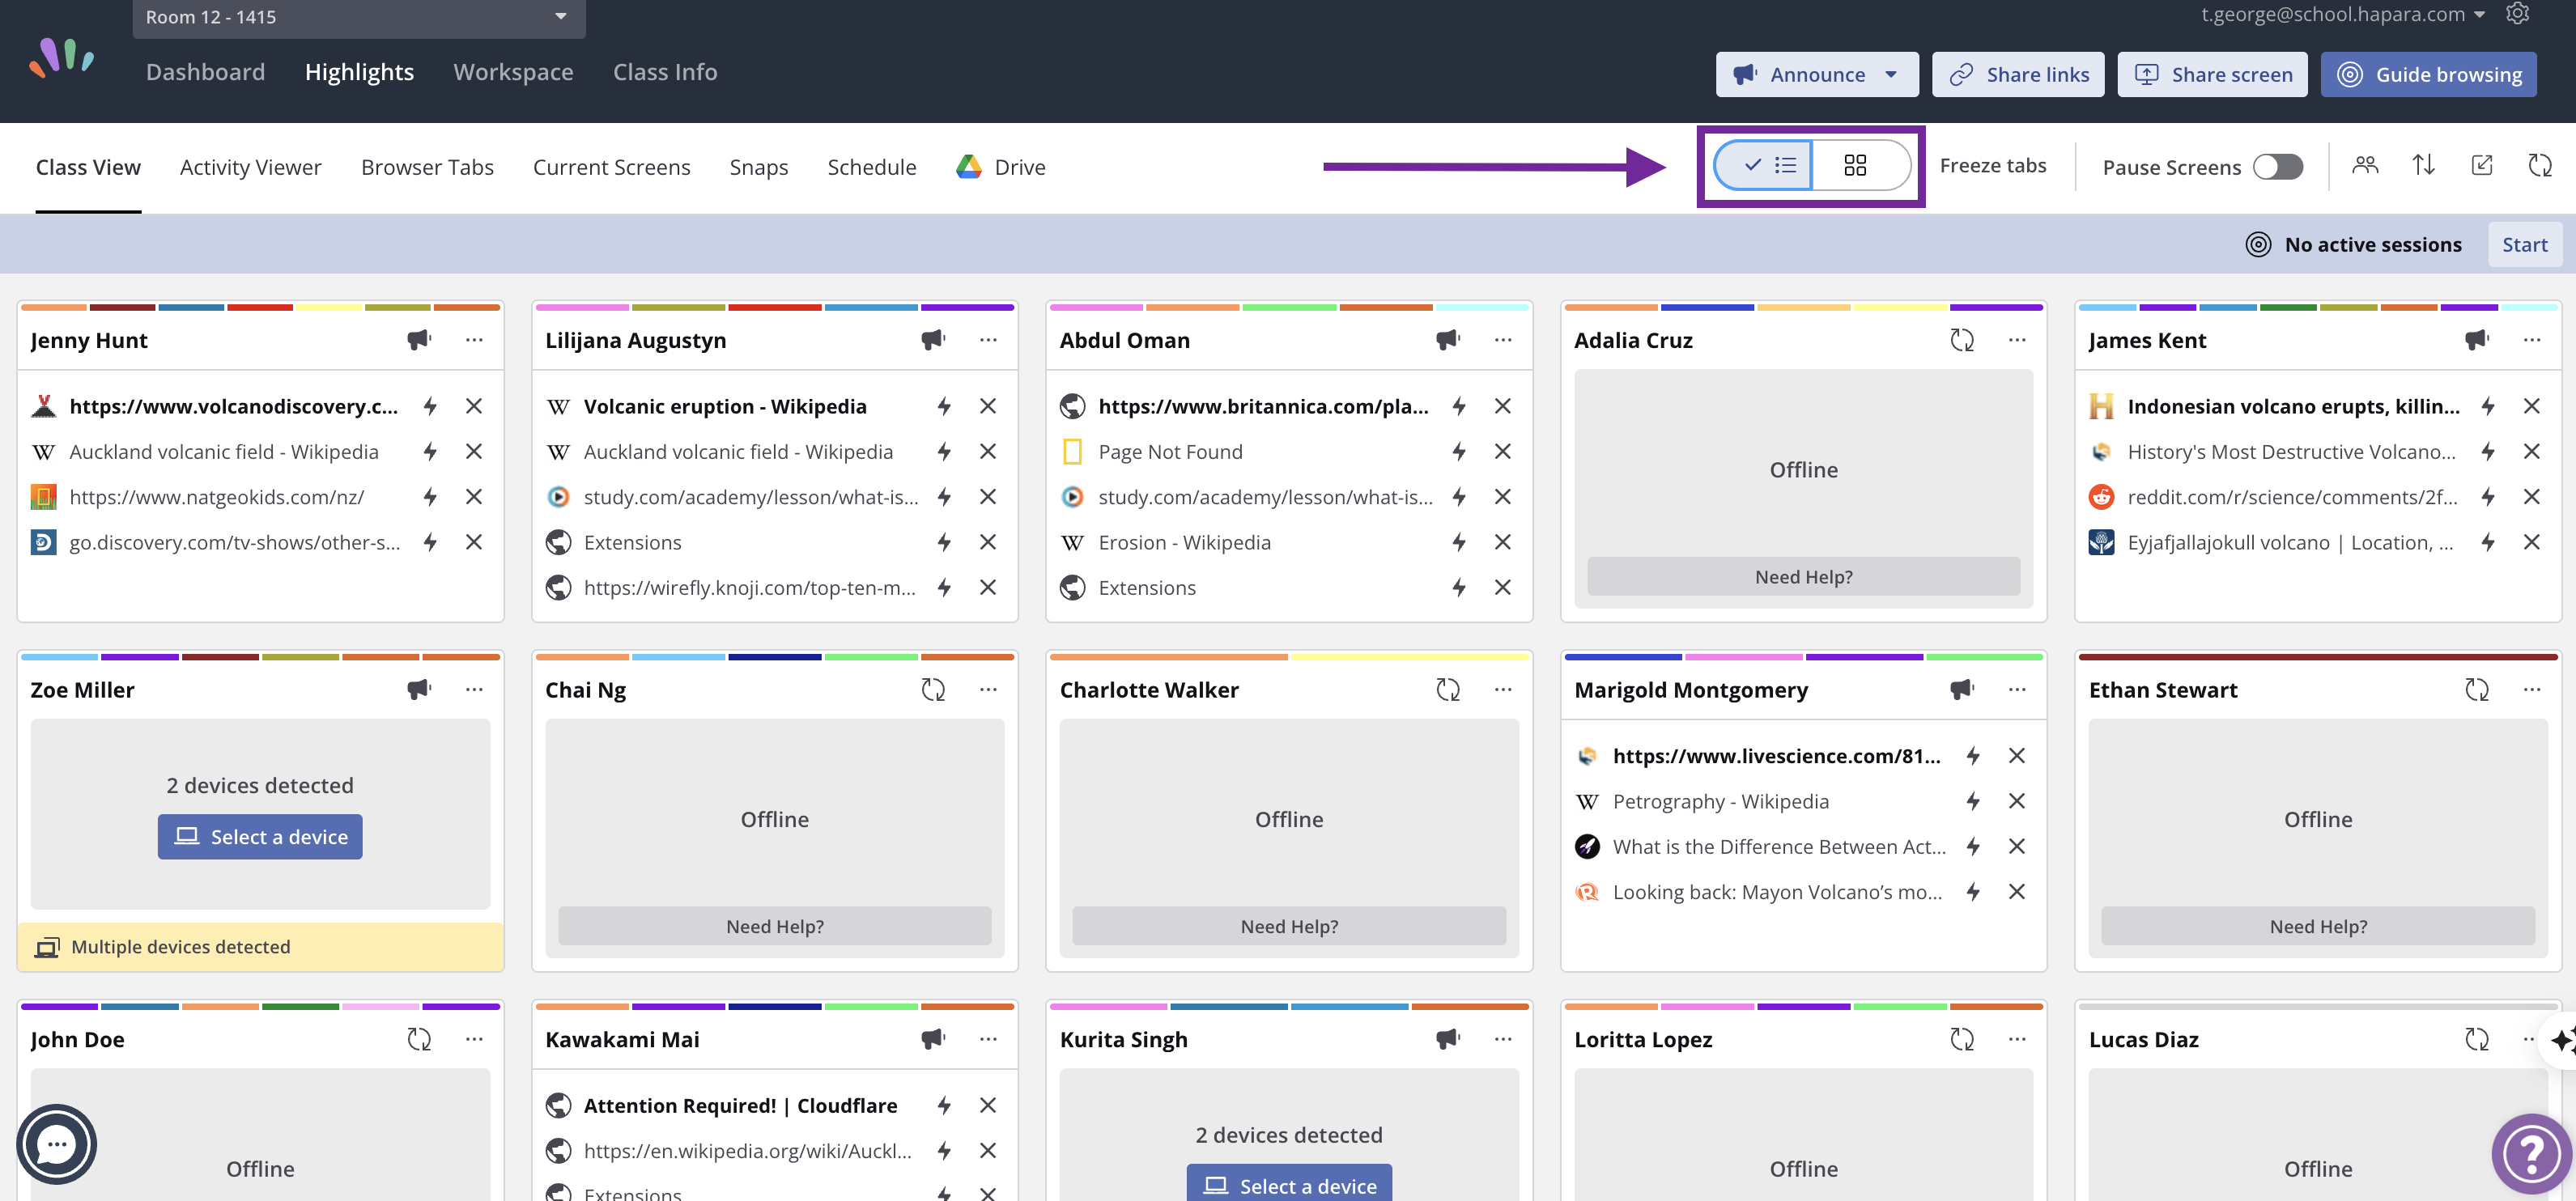2576x1201 pixels.
Task: Close Lilijana's Volcanic eruption Wikipedia tab
Action: 988,406
